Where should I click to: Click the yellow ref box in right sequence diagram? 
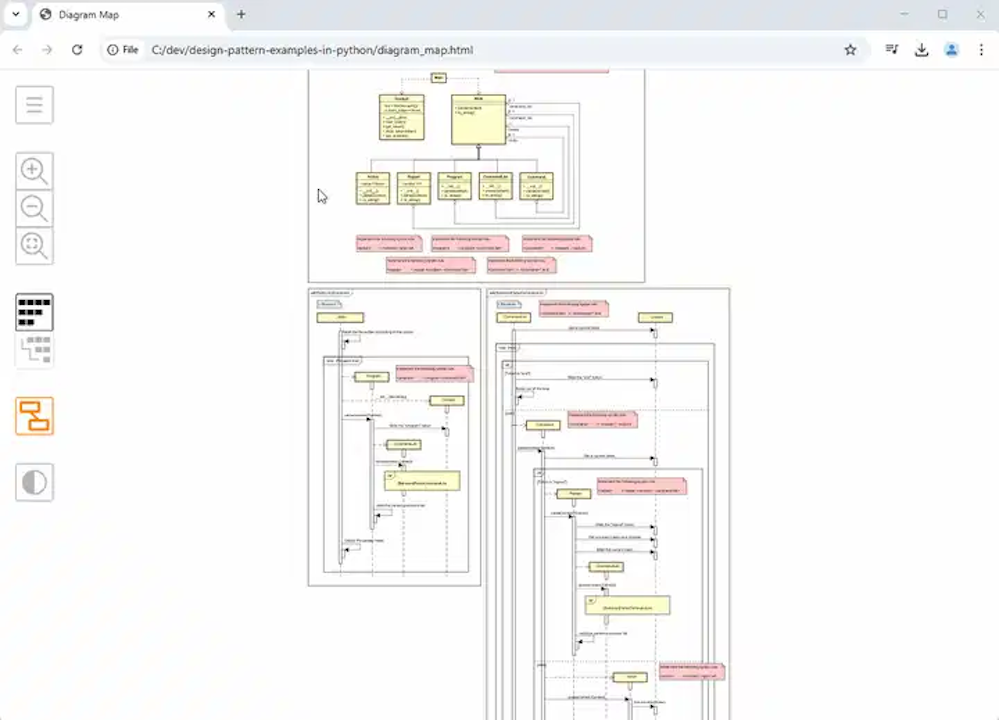(628, 605)
